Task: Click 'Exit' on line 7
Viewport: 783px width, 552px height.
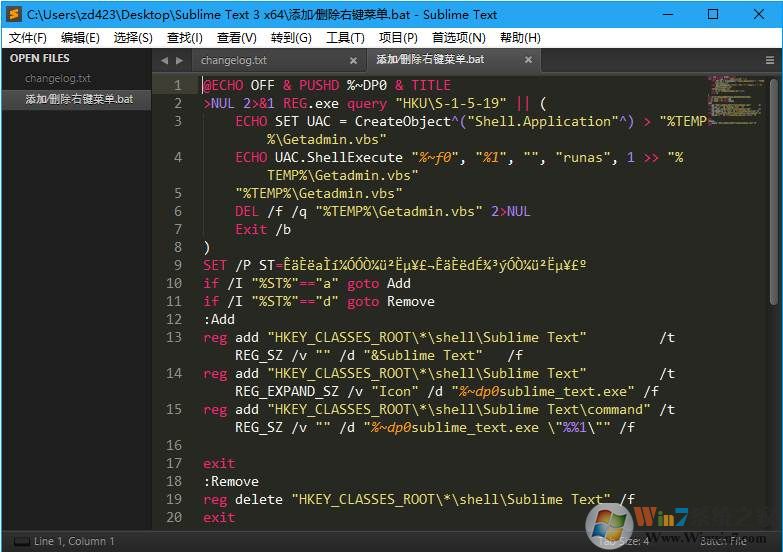Action: (251, 229)
